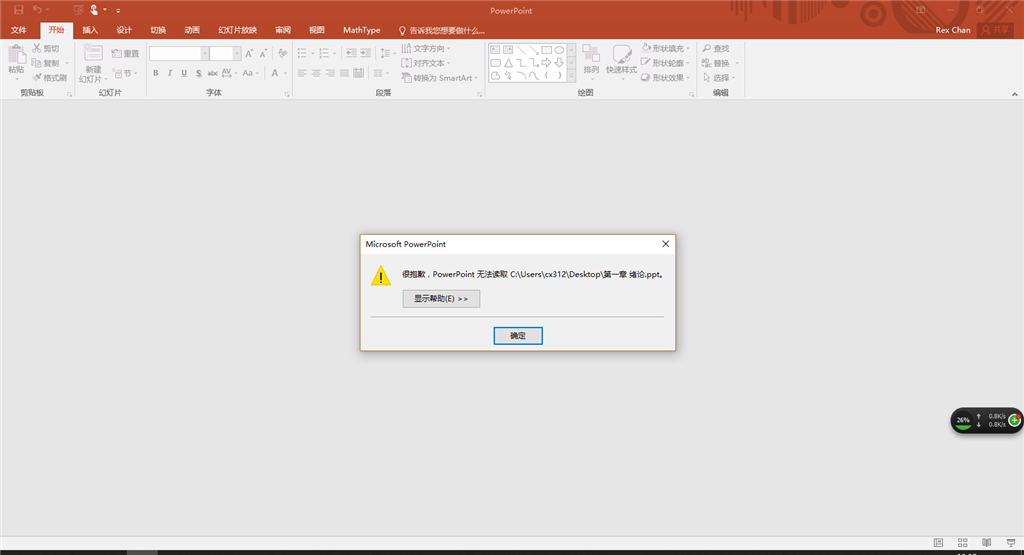Open the Slide Show (幻灯片放映) tab

coord(238,30)
